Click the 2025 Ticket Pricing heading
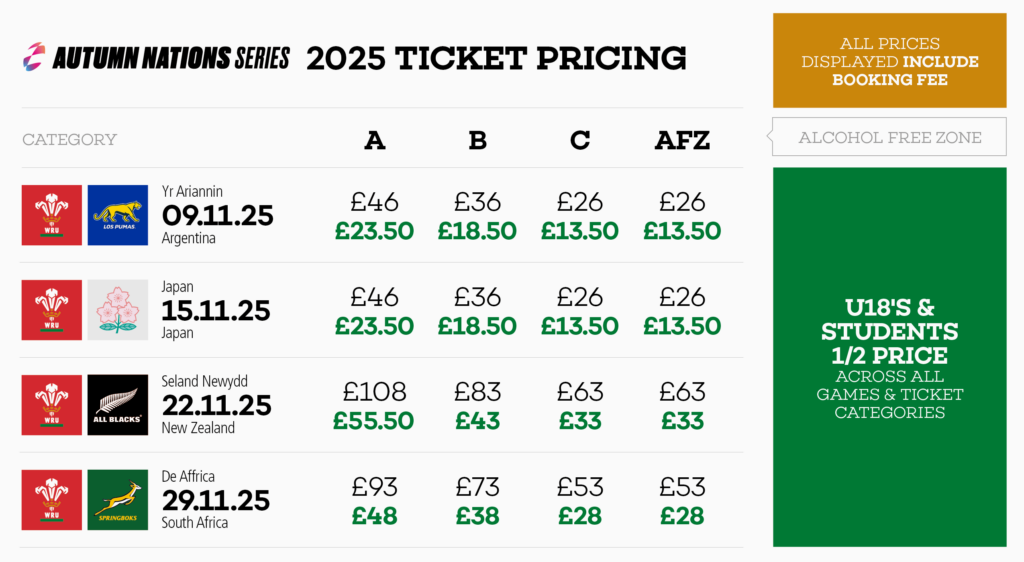 tap(496, 59)
